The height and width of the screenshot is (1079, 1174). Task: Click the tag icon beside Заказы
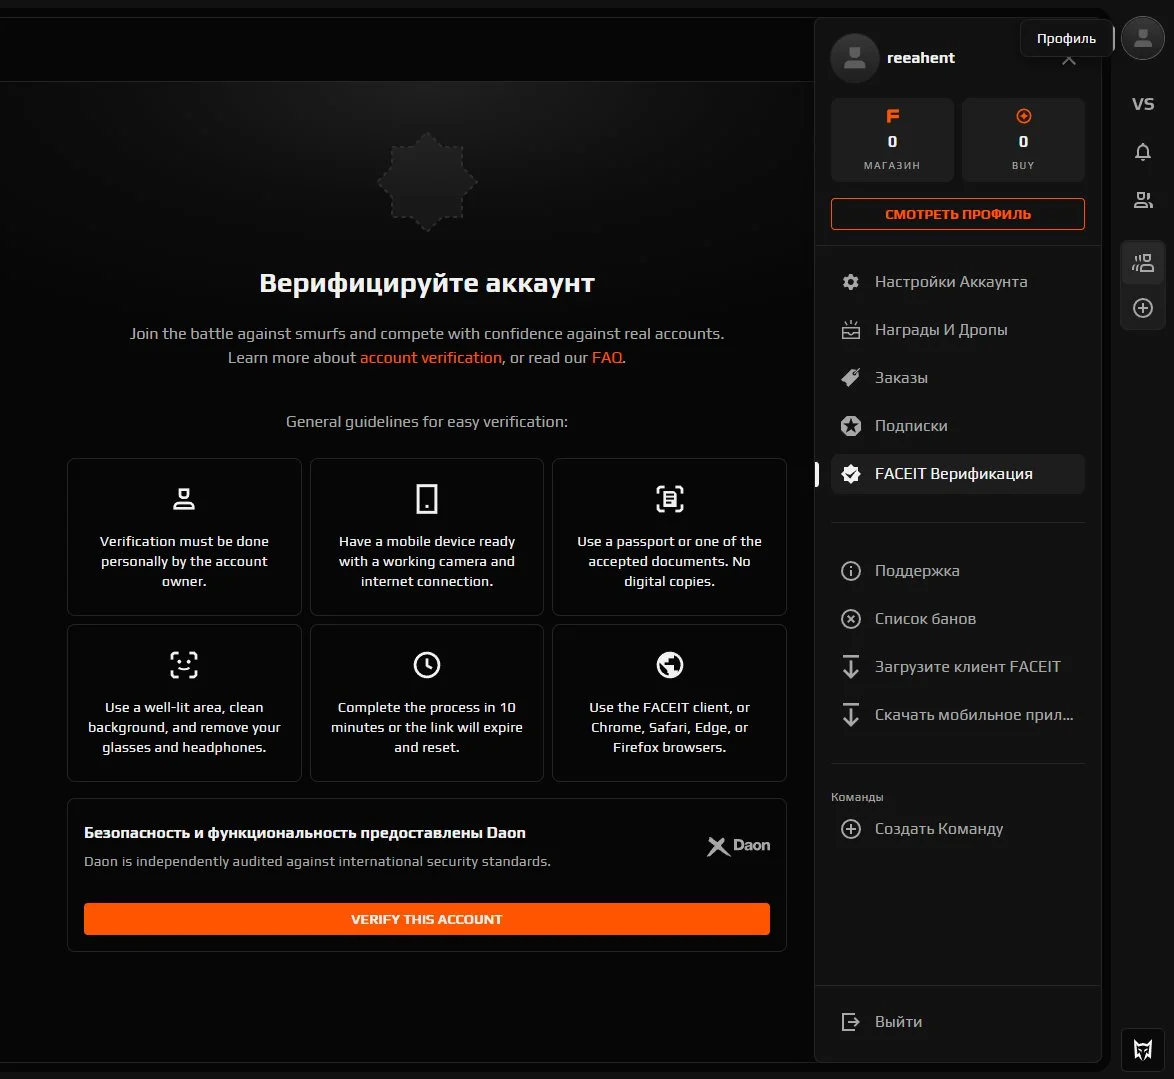click(851, 377)
